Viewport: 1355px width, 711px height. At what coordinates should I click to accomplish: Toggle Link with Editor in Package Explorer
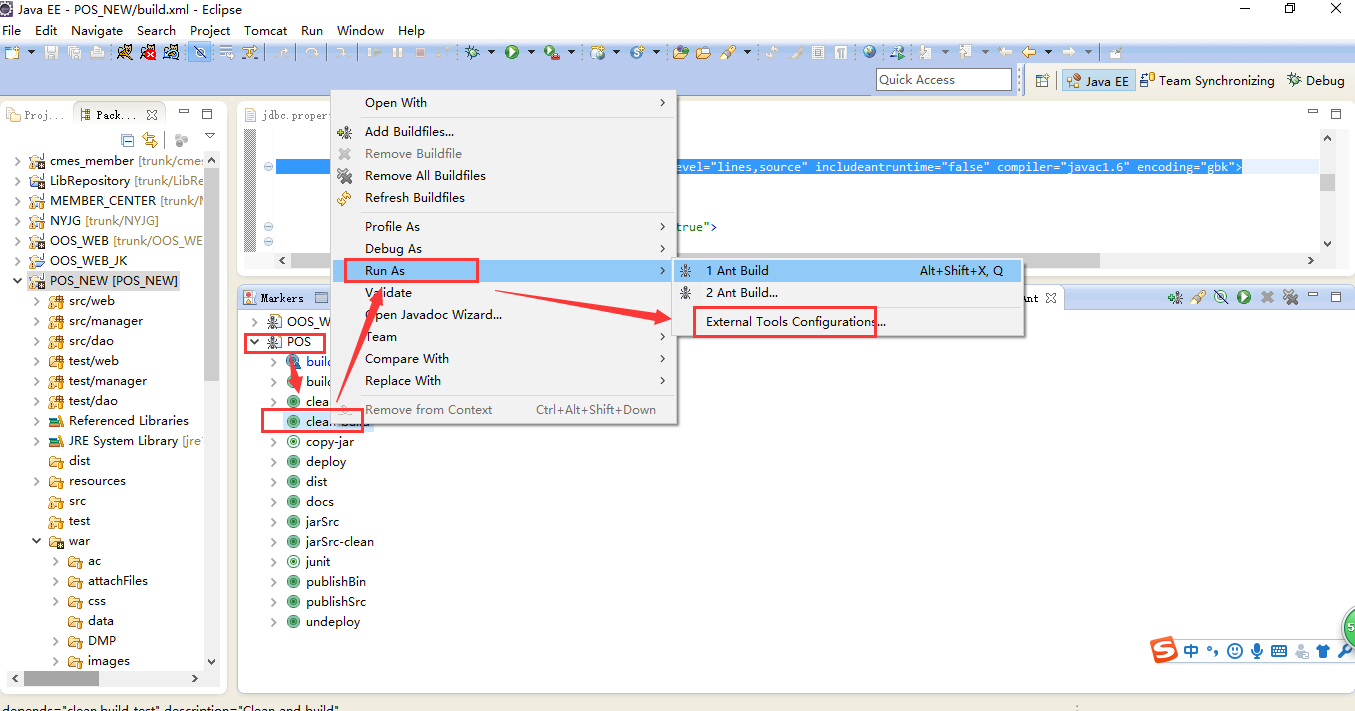tap(150, 140)
